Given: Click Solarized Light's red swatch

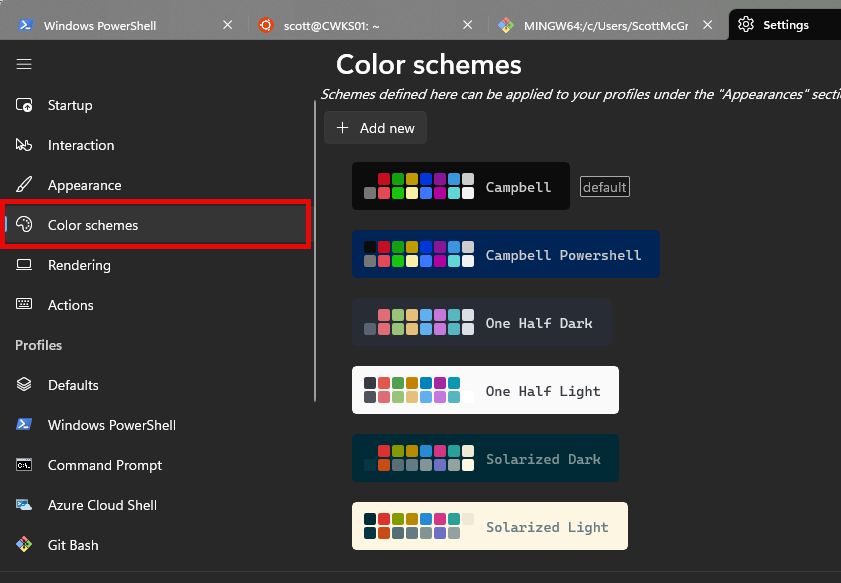Looking at the screenshot, I should 384,519.
